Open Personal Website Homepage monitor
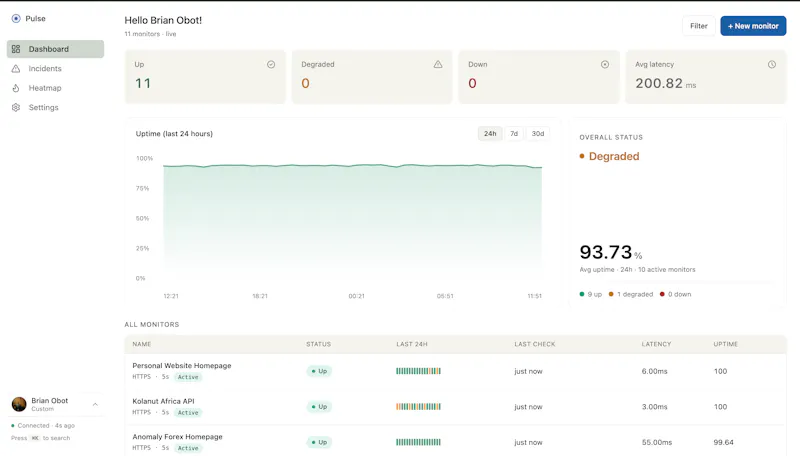The width and height of the screenshot is (800, 456). 182,366
